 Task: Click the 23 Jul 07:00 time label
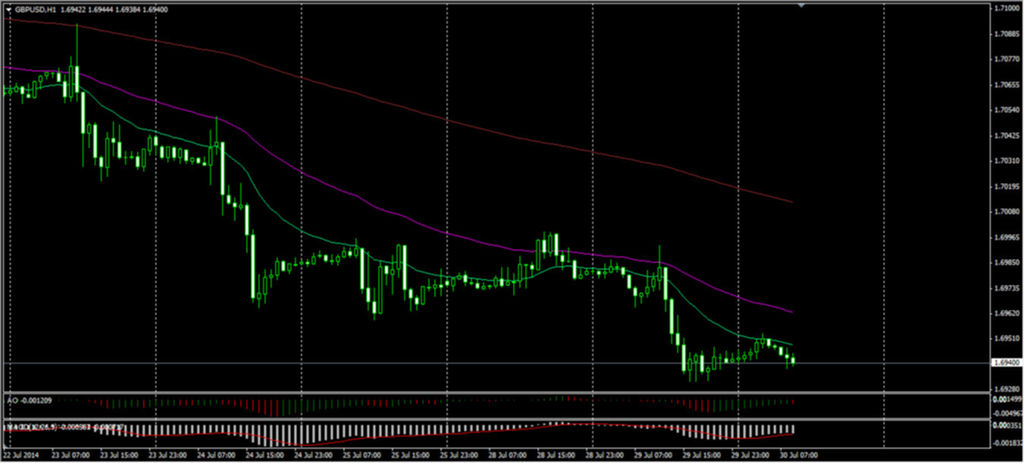[69, 455]
